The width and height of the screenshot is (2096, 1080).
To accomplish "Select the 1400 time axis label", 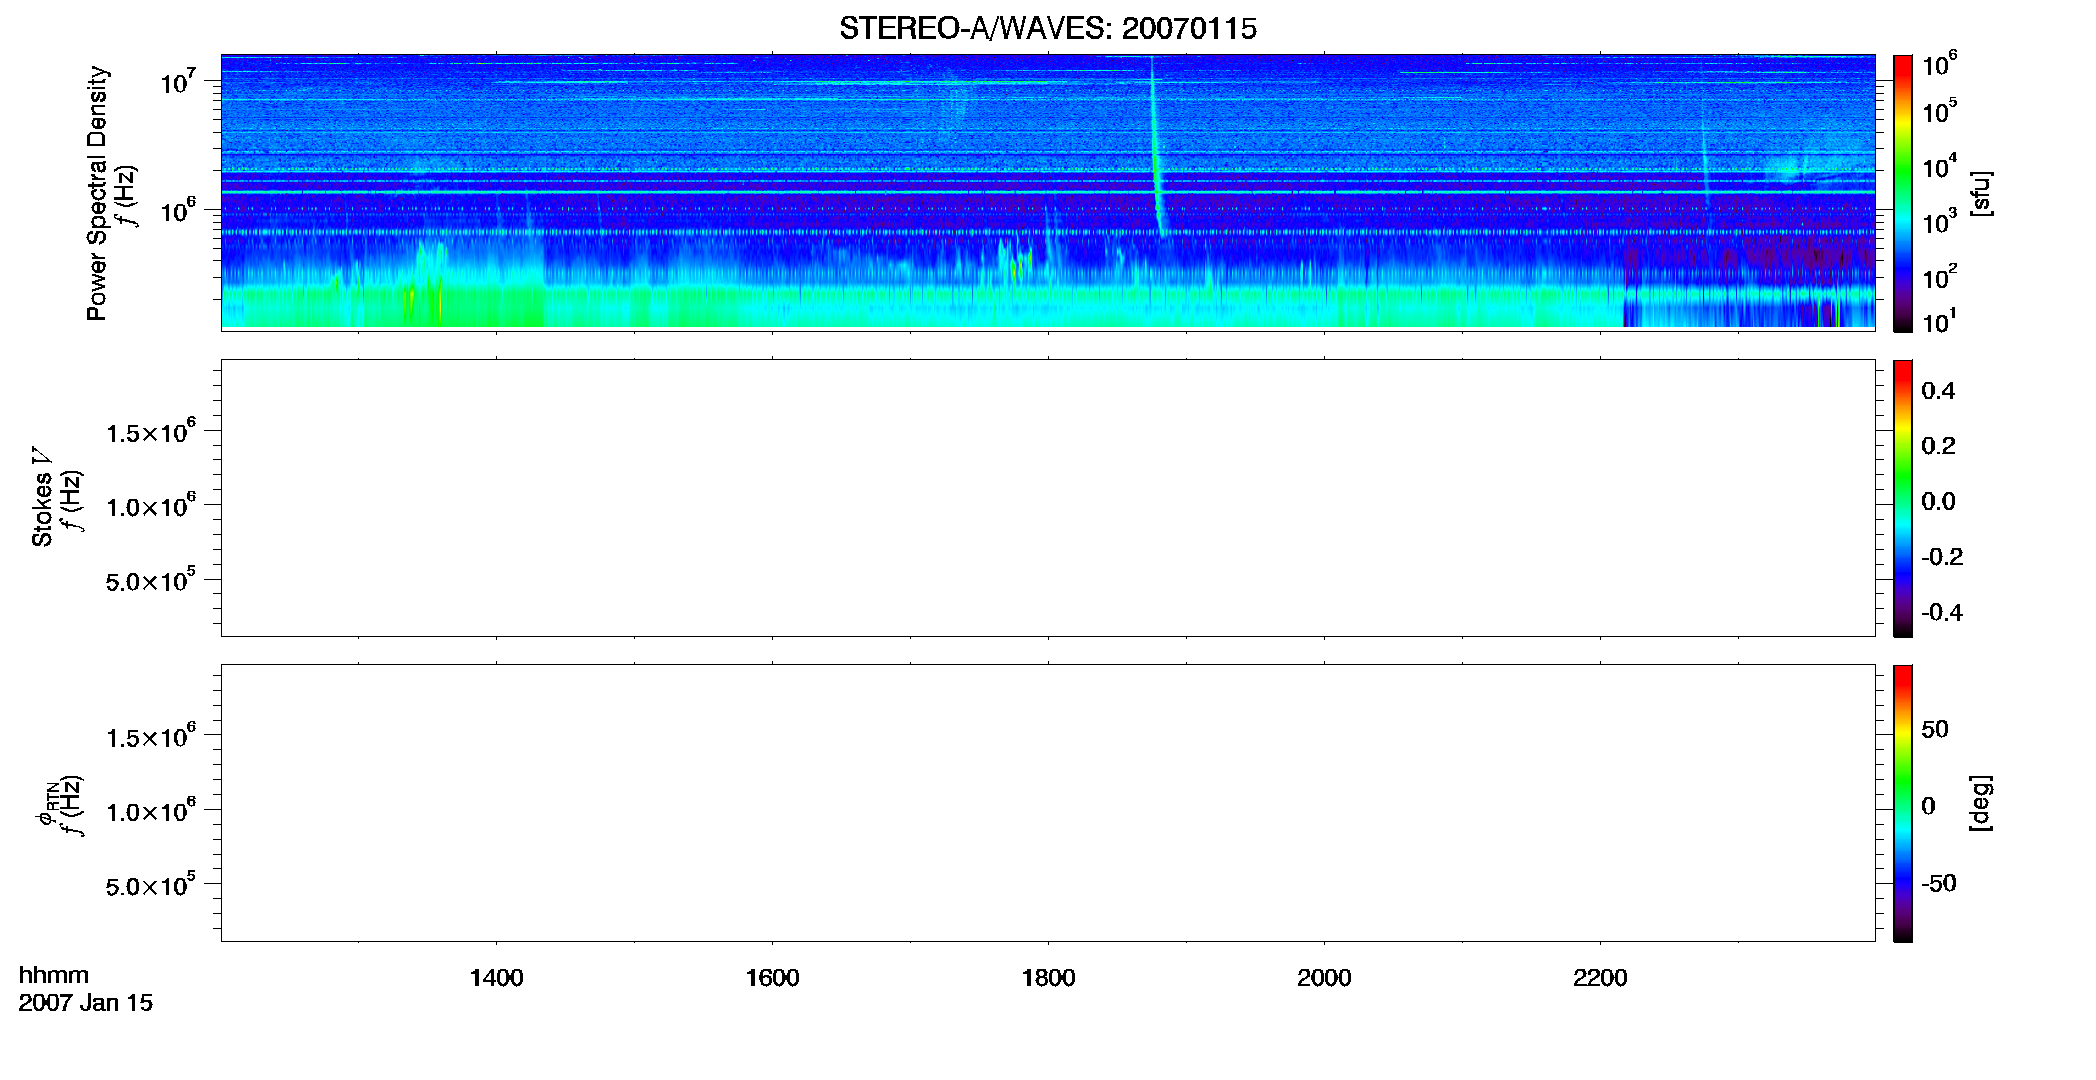I will coord(496,978).
